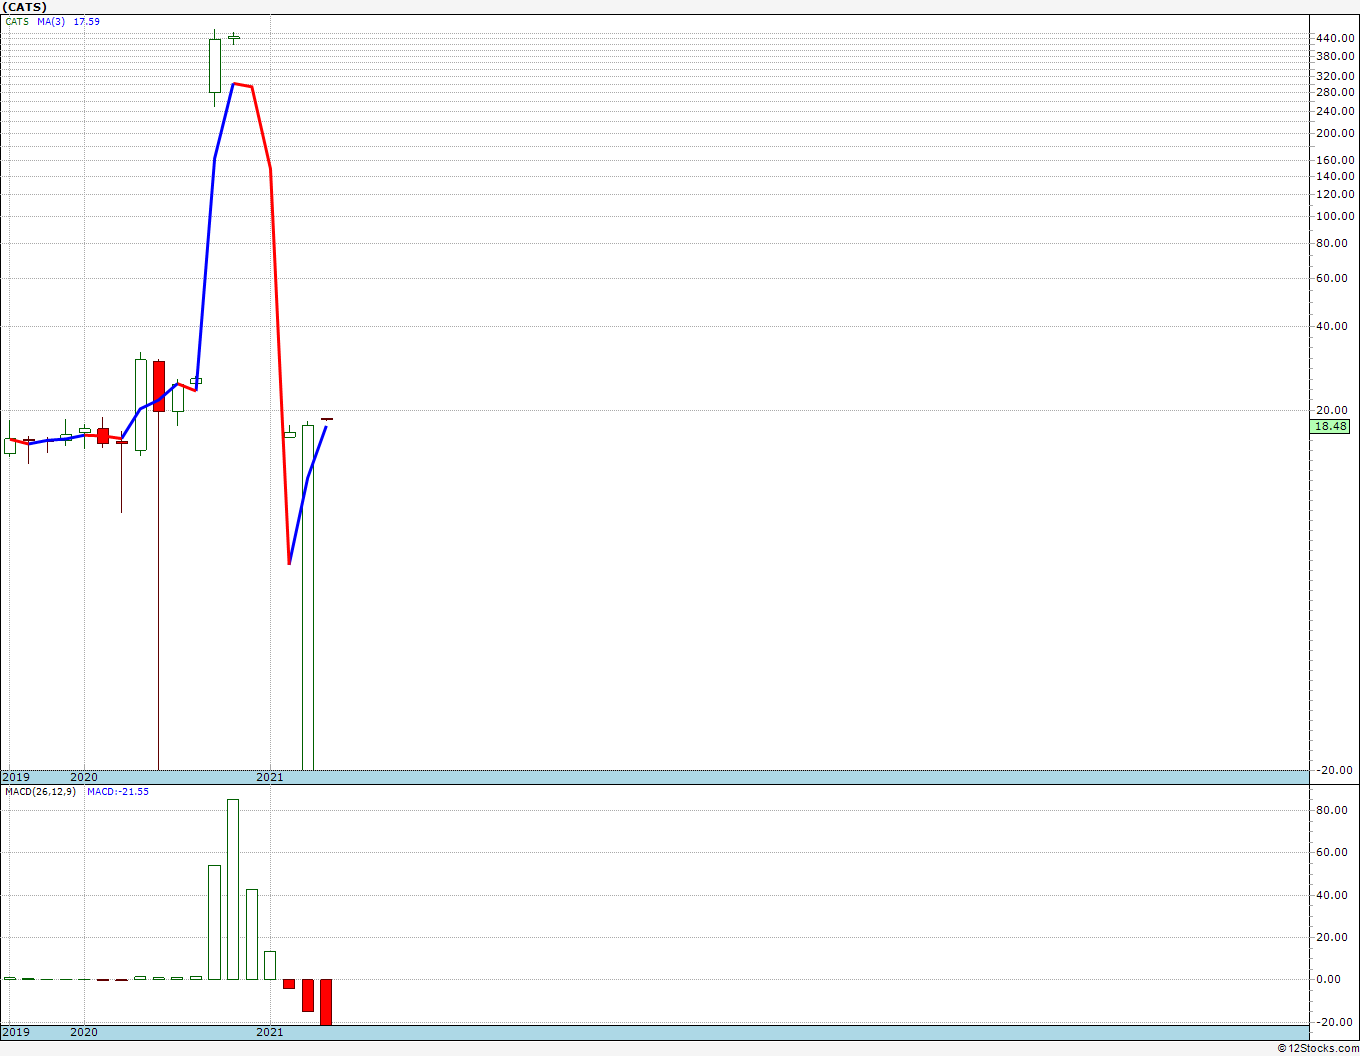
Task: Click the 100.00 price axis label
Action: click(1335, 216)
